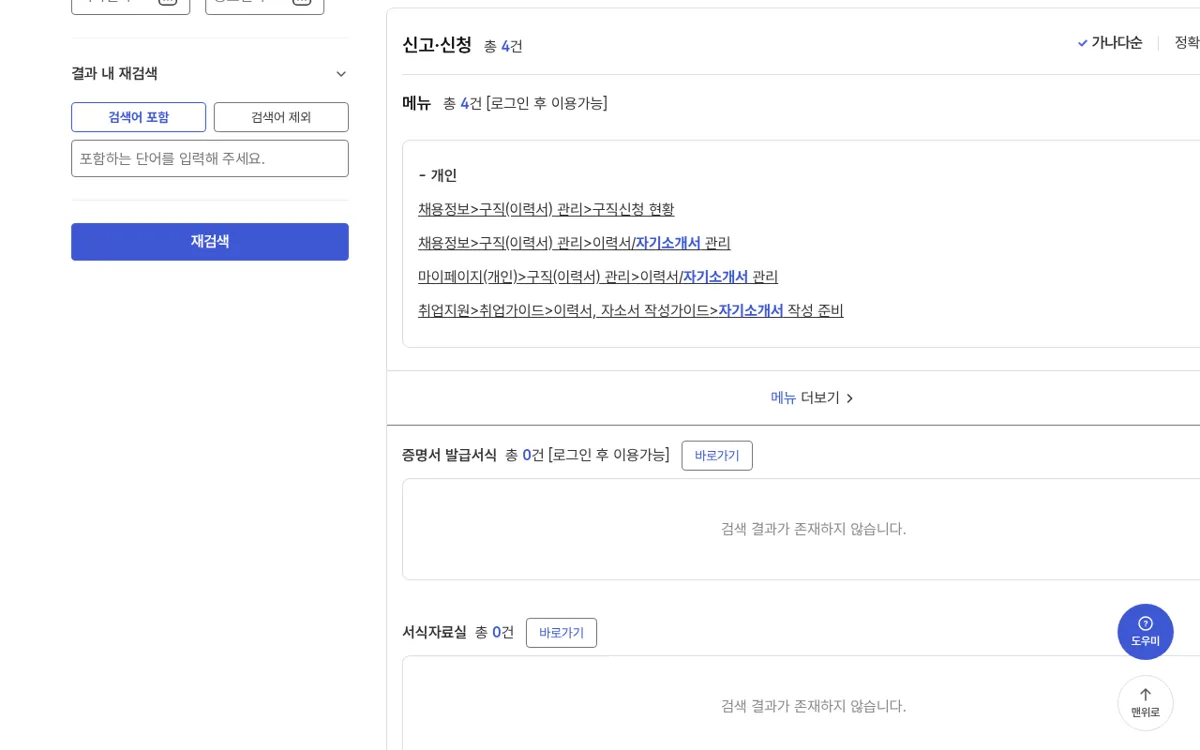Click the - 개인 category label

[437, 175]
